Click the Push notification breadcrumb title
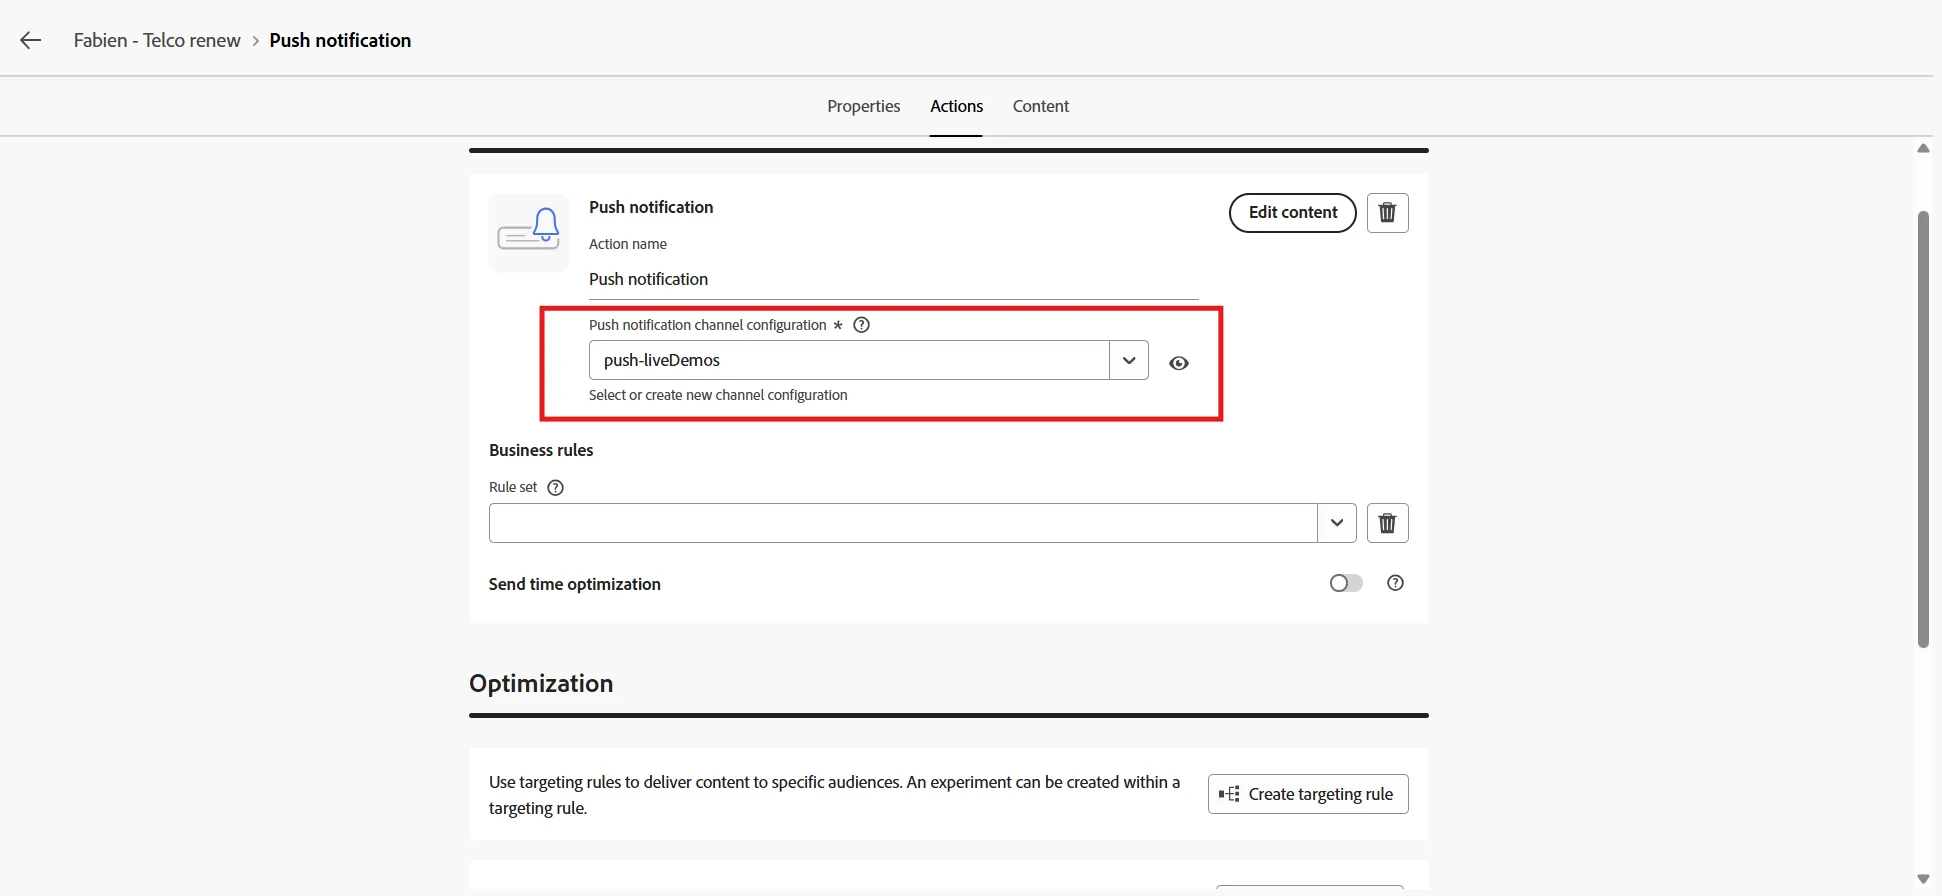Image resolution: width=1942 pixels, height=896 pixels. [340, 40]
